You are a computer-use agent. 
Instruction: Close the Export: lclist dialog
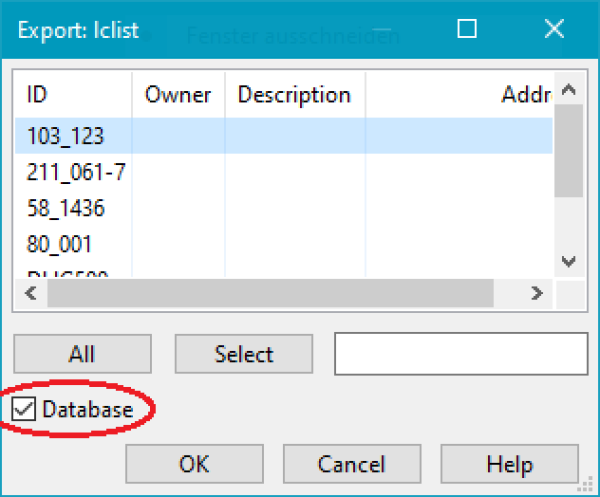553,29
